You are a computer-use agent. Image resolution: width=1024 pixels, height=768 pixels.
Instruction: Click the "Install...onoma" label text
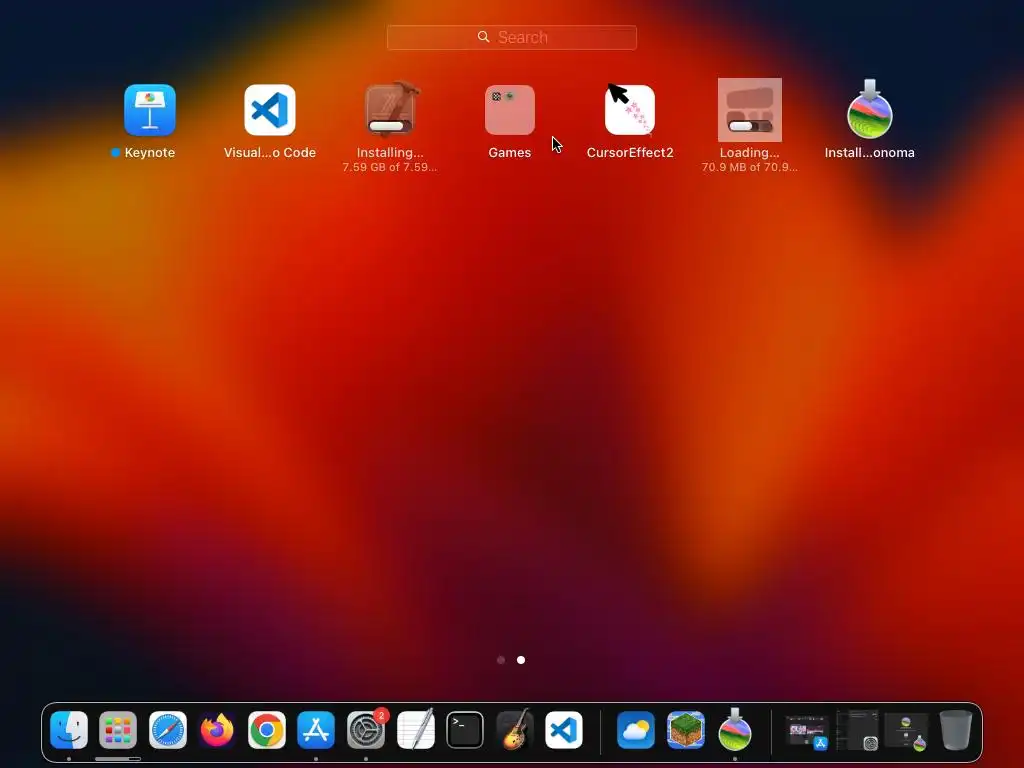[x=869, y=152]
